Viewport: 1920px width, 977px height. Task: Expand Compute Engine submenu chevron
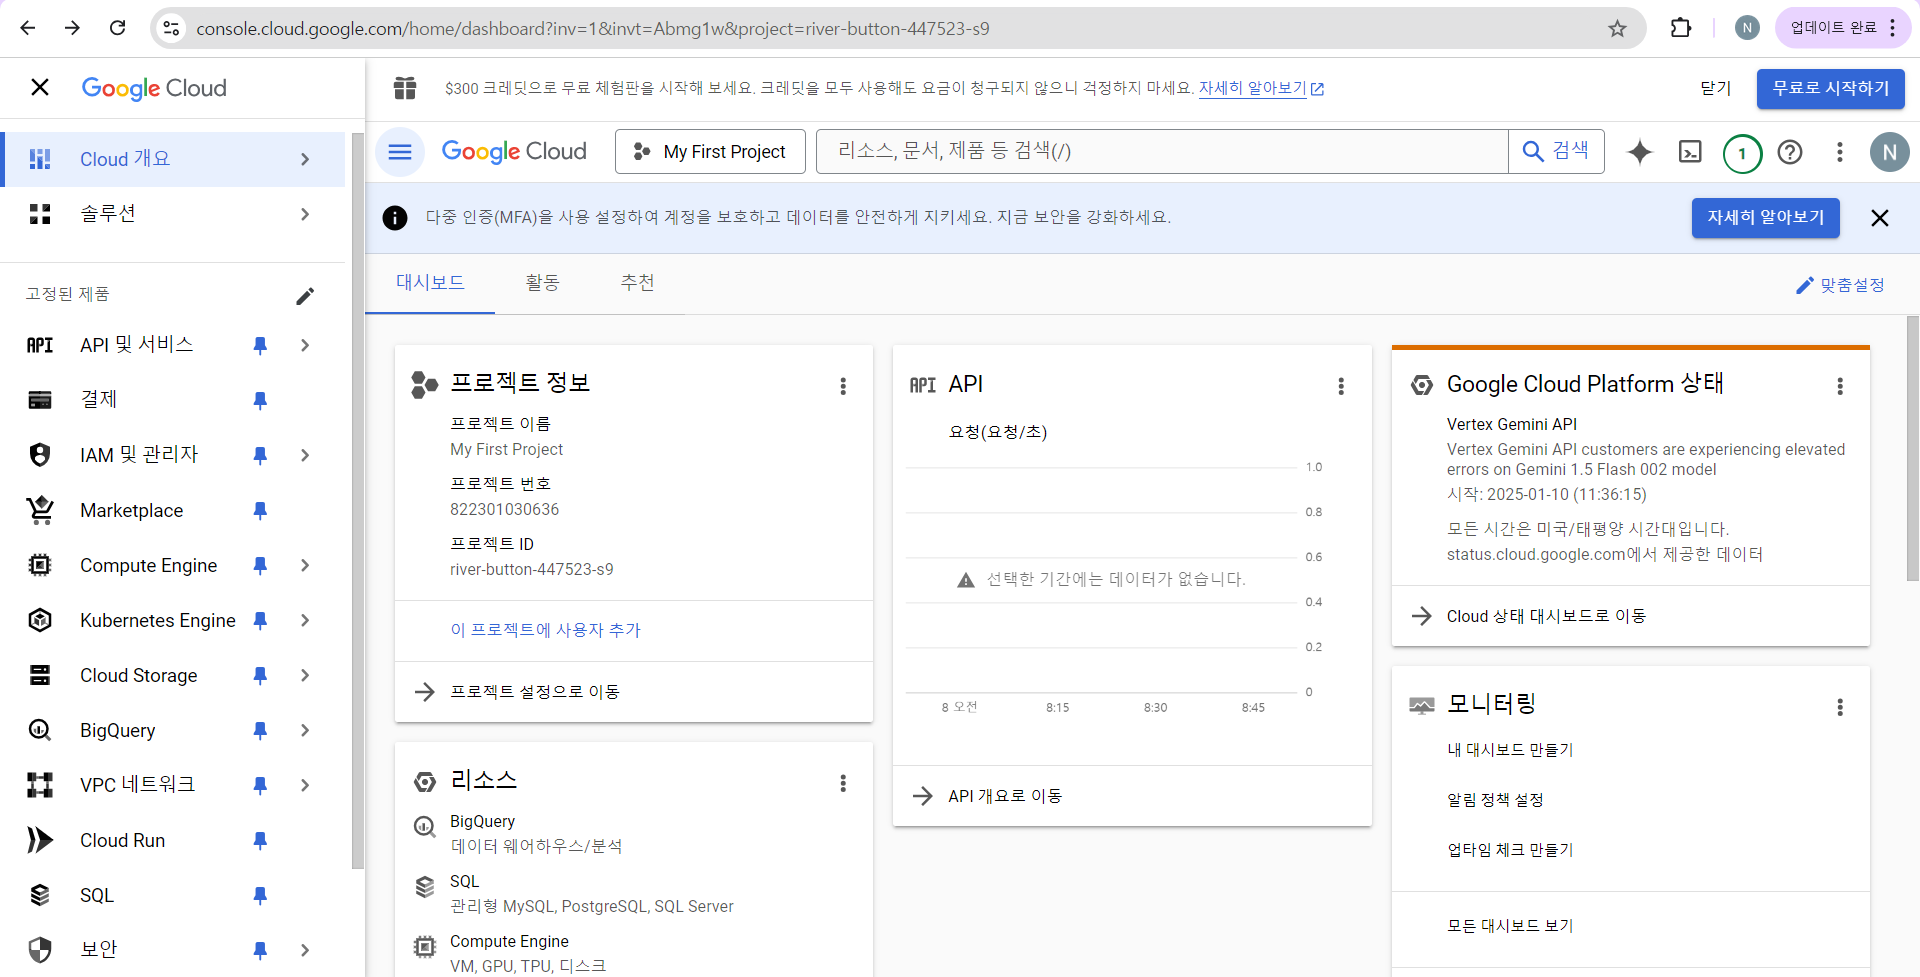pos(305,565)
